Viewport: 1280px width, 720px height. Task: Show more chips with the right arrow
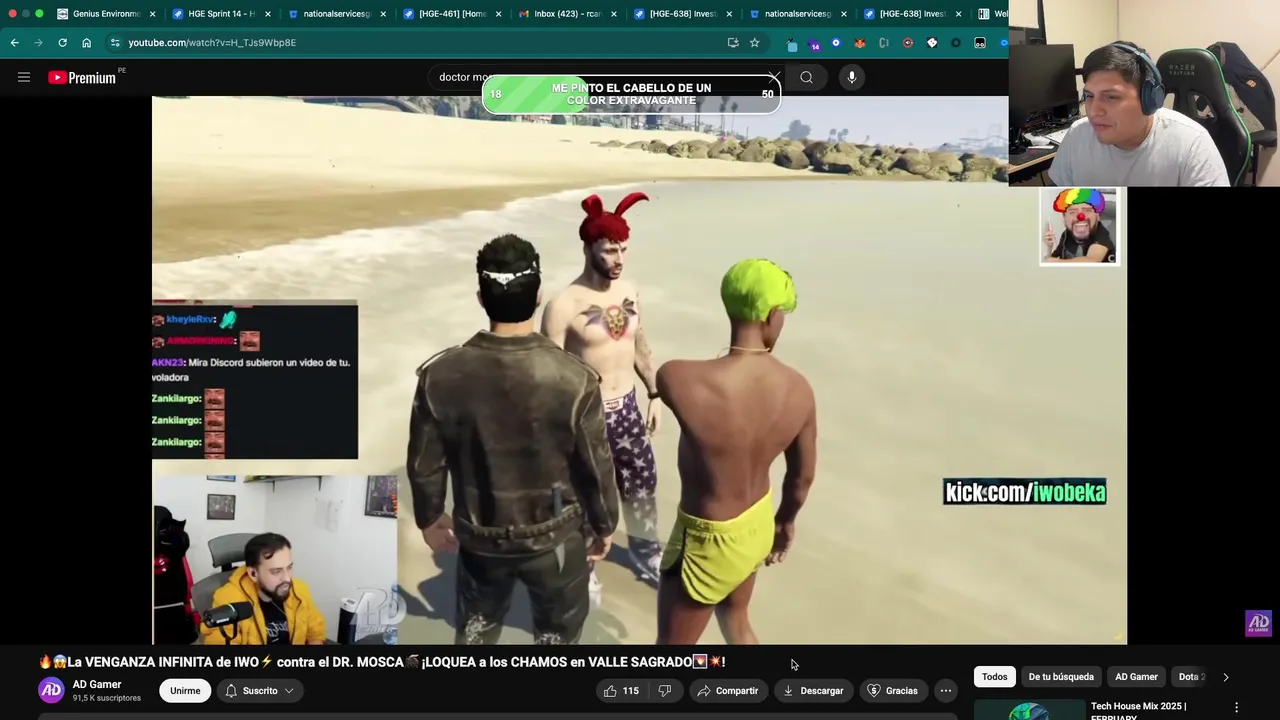[1225, 677]
